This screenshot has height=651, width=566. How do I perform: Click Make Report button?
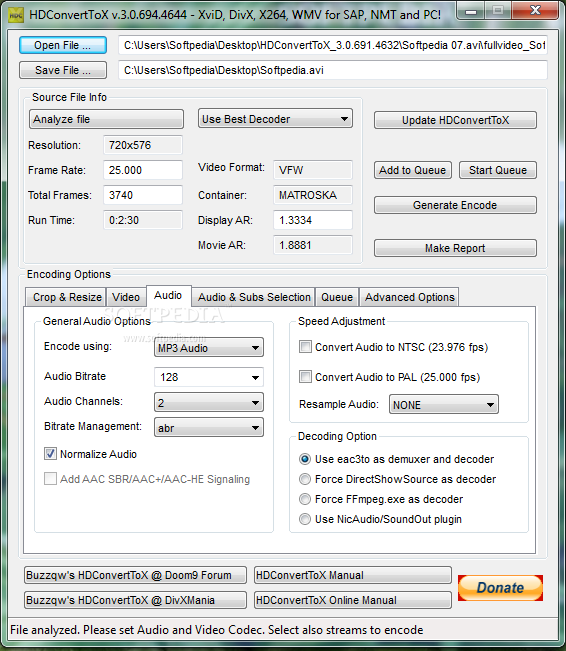[455, 248]
